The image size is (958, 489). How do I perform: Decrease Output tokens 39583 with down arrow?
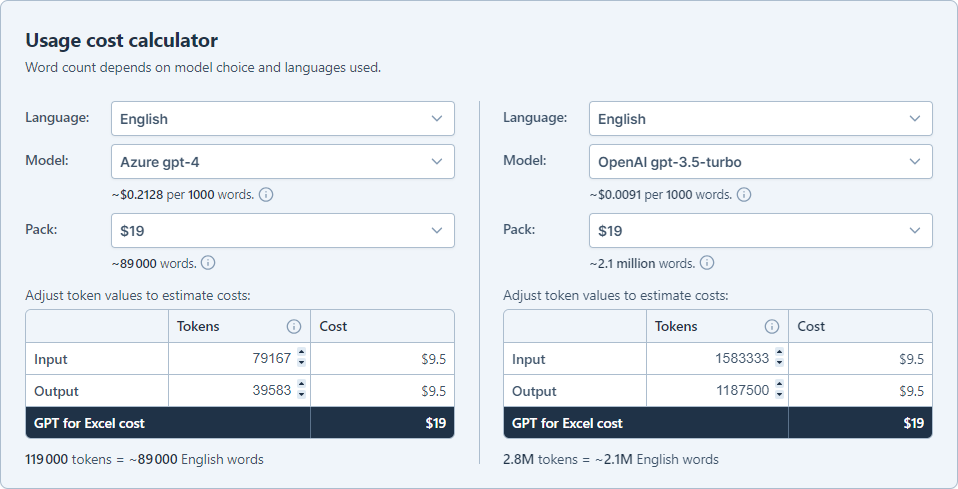(x=301, y=394)
